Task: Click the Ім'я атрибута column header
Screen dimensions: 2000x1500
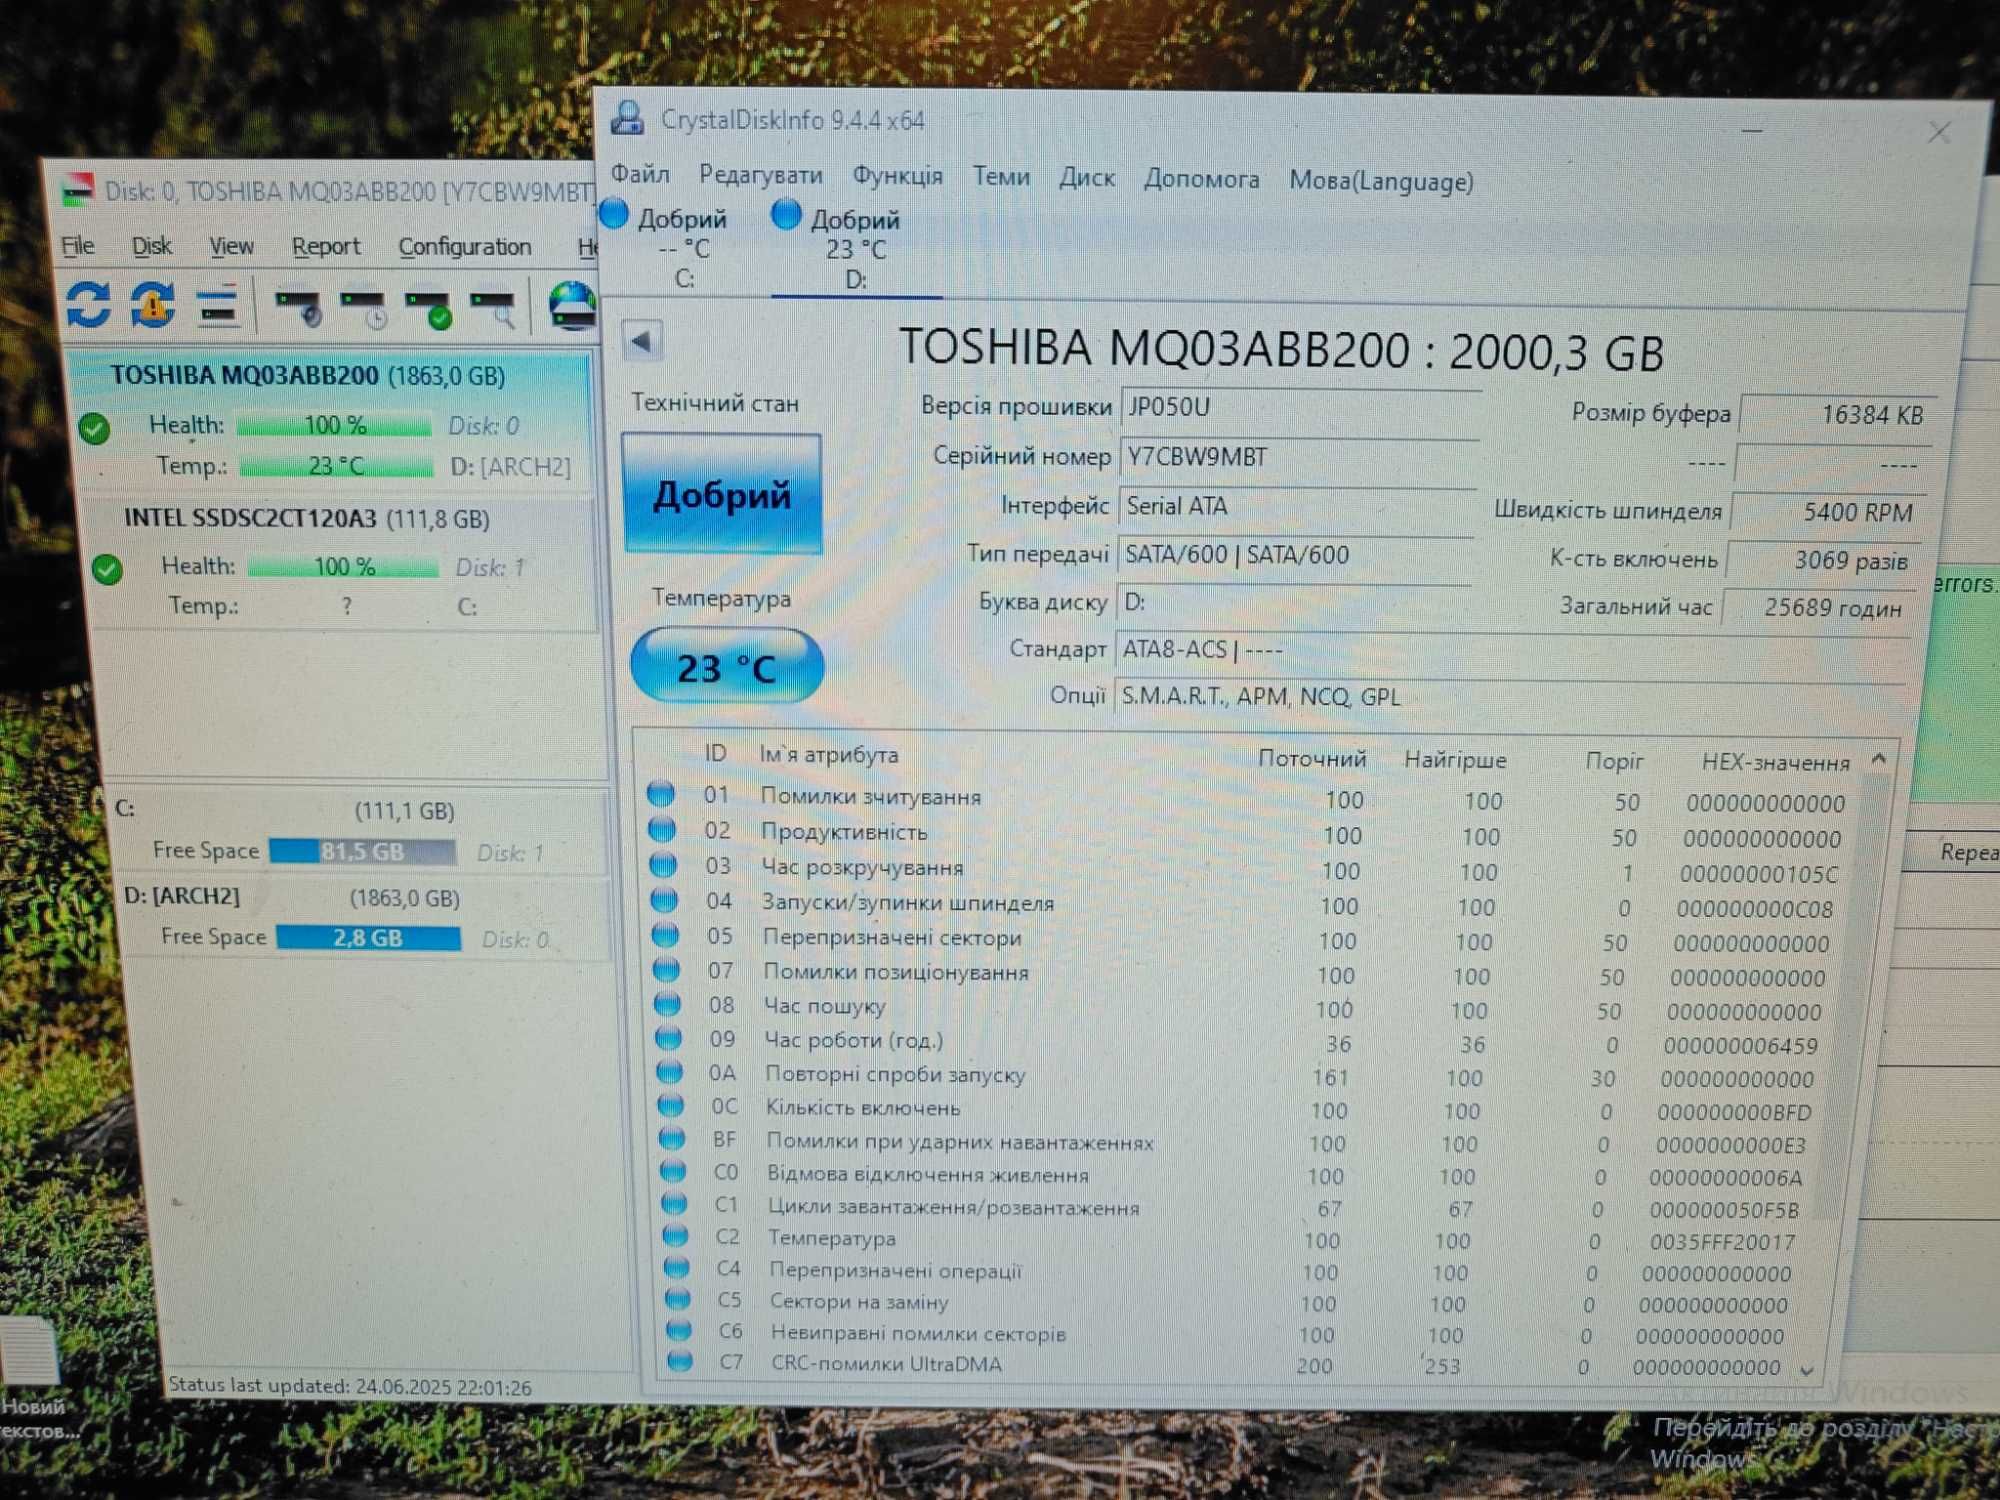Action: (828, 755)
